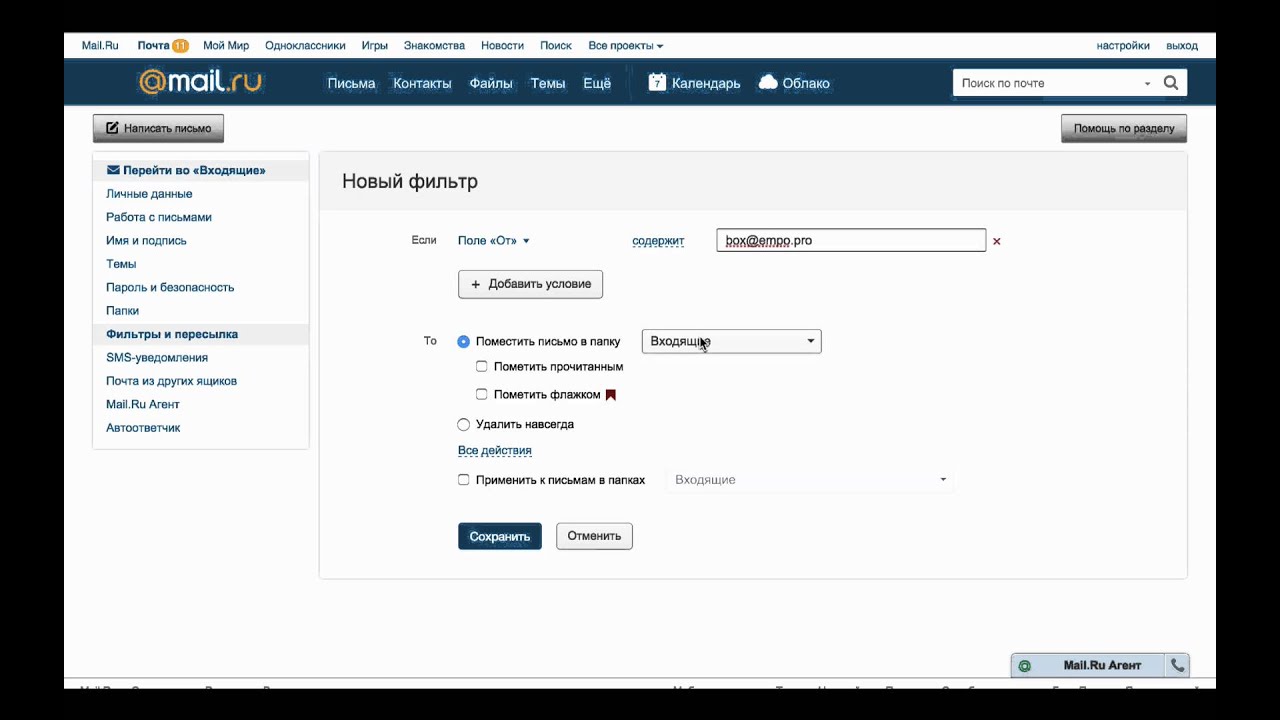Open the disabled Входящие folders dropdown
Viewport: 1280px width, 720px height.
(810, 480)
